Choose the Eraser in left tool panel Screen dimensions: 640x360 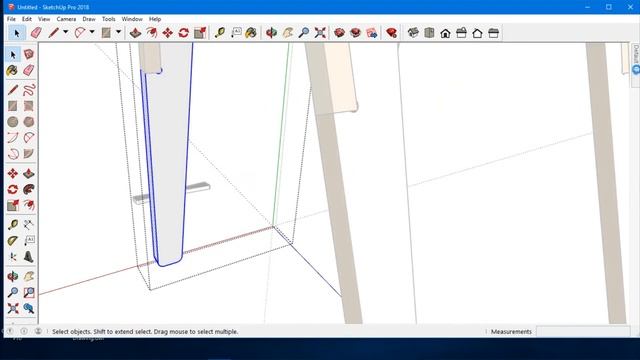(29, 70)
